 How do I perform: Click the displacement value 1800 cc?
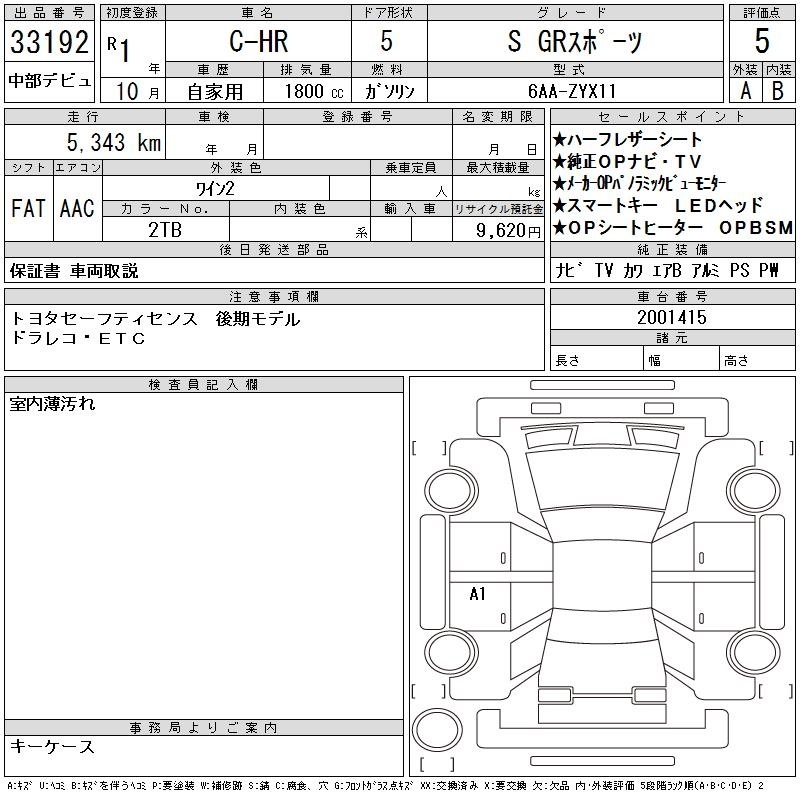tap(314, 91)
